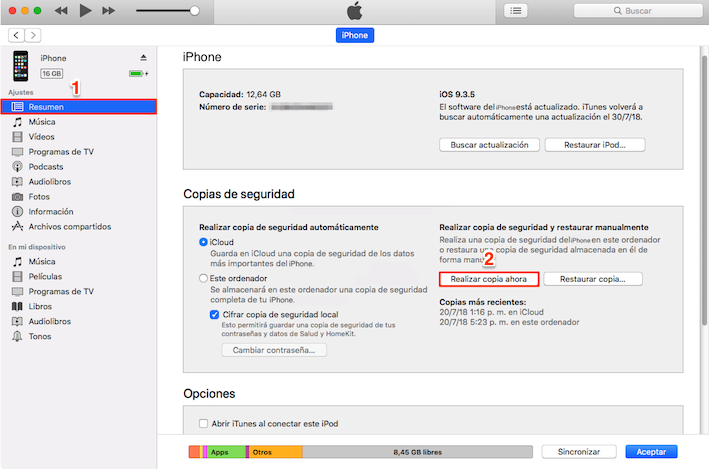Open the list view icon button
The width and height of the screenshot is (709, 469).
(516, 10)
